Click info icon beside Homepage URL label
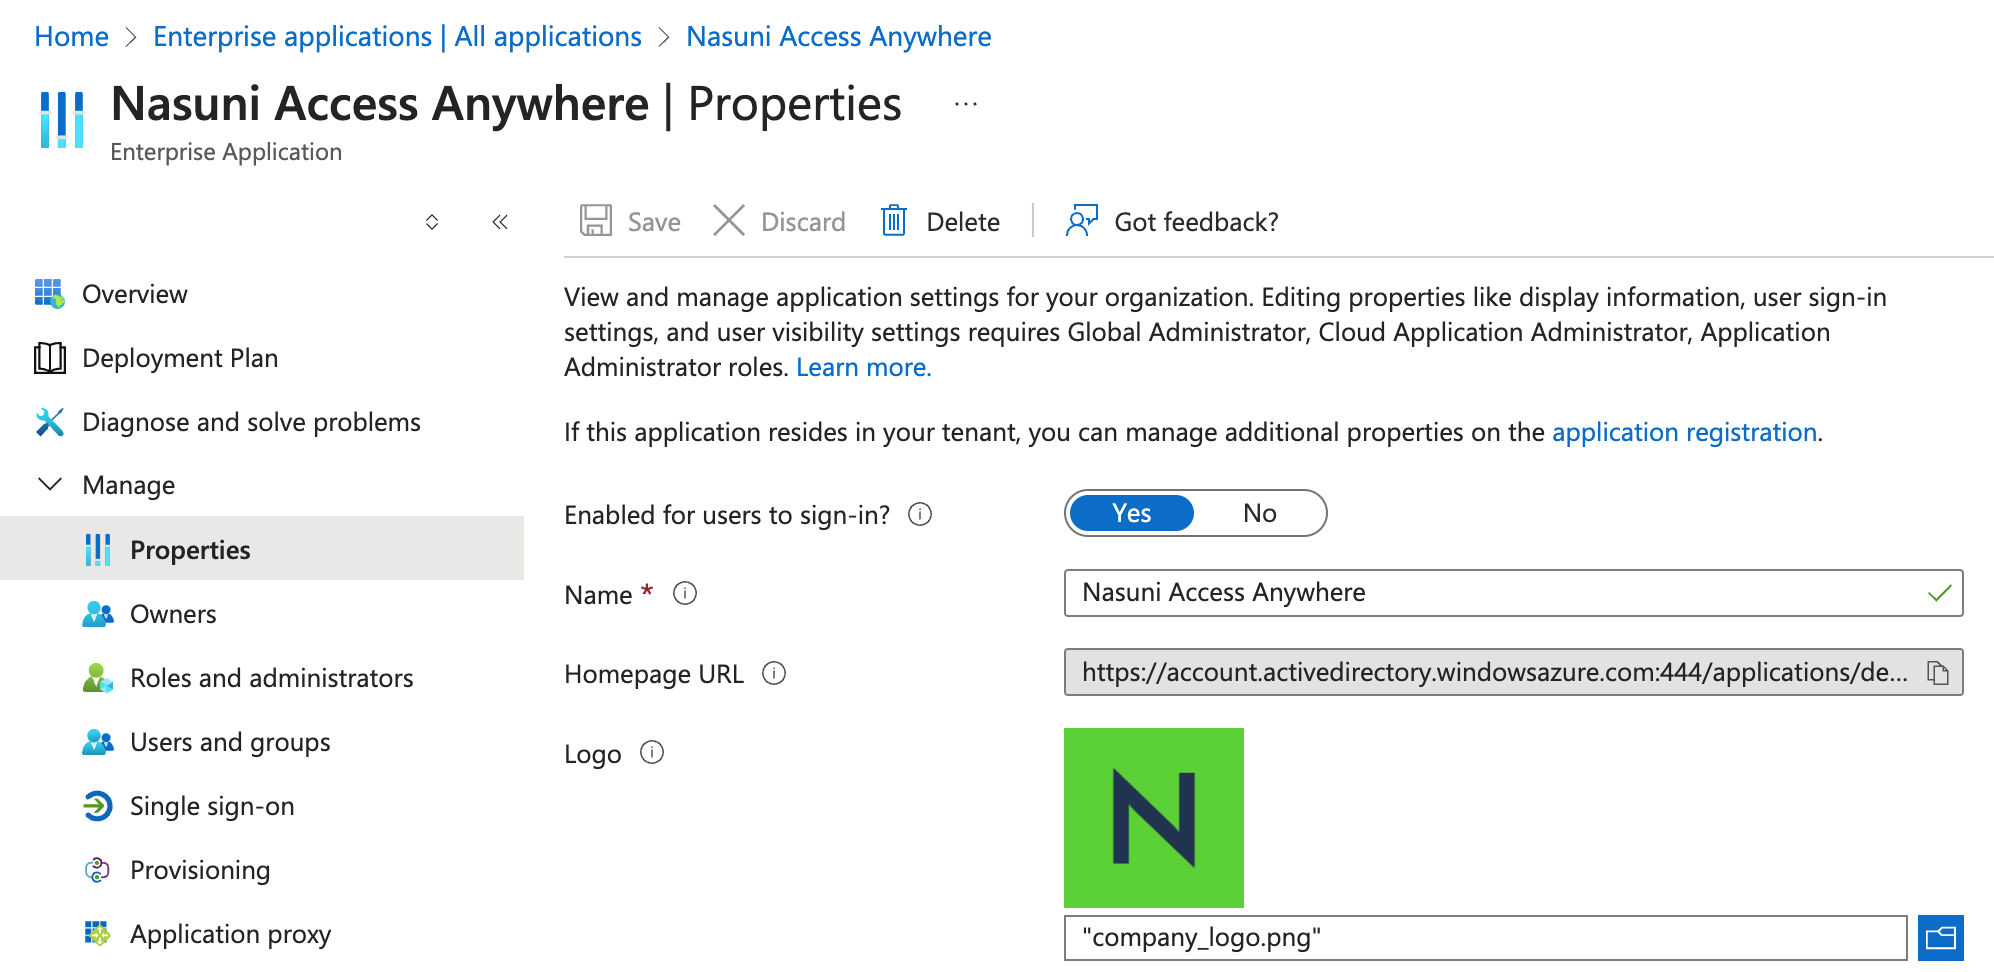 [773, 674]
